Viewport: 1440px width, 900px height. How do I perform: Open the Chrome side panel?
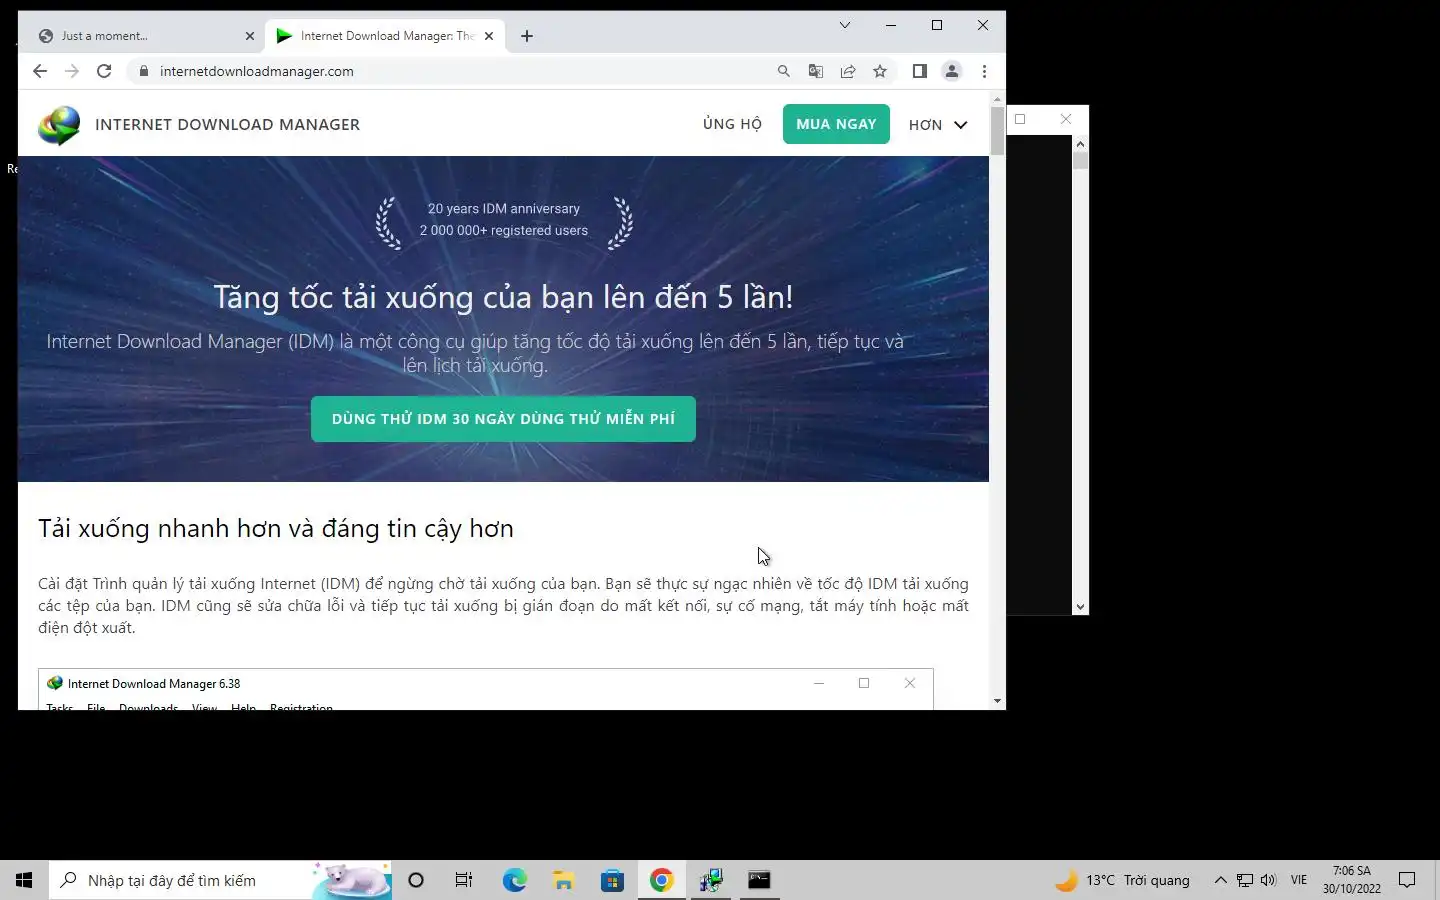920,71
